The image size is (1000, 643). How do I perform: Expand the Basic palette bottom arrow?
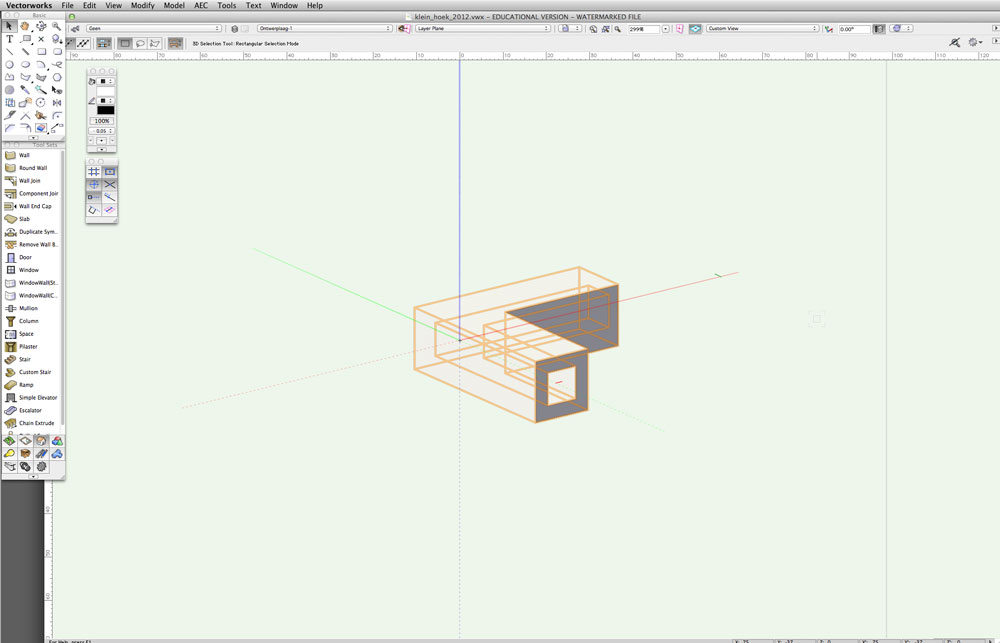click(33, 138)
